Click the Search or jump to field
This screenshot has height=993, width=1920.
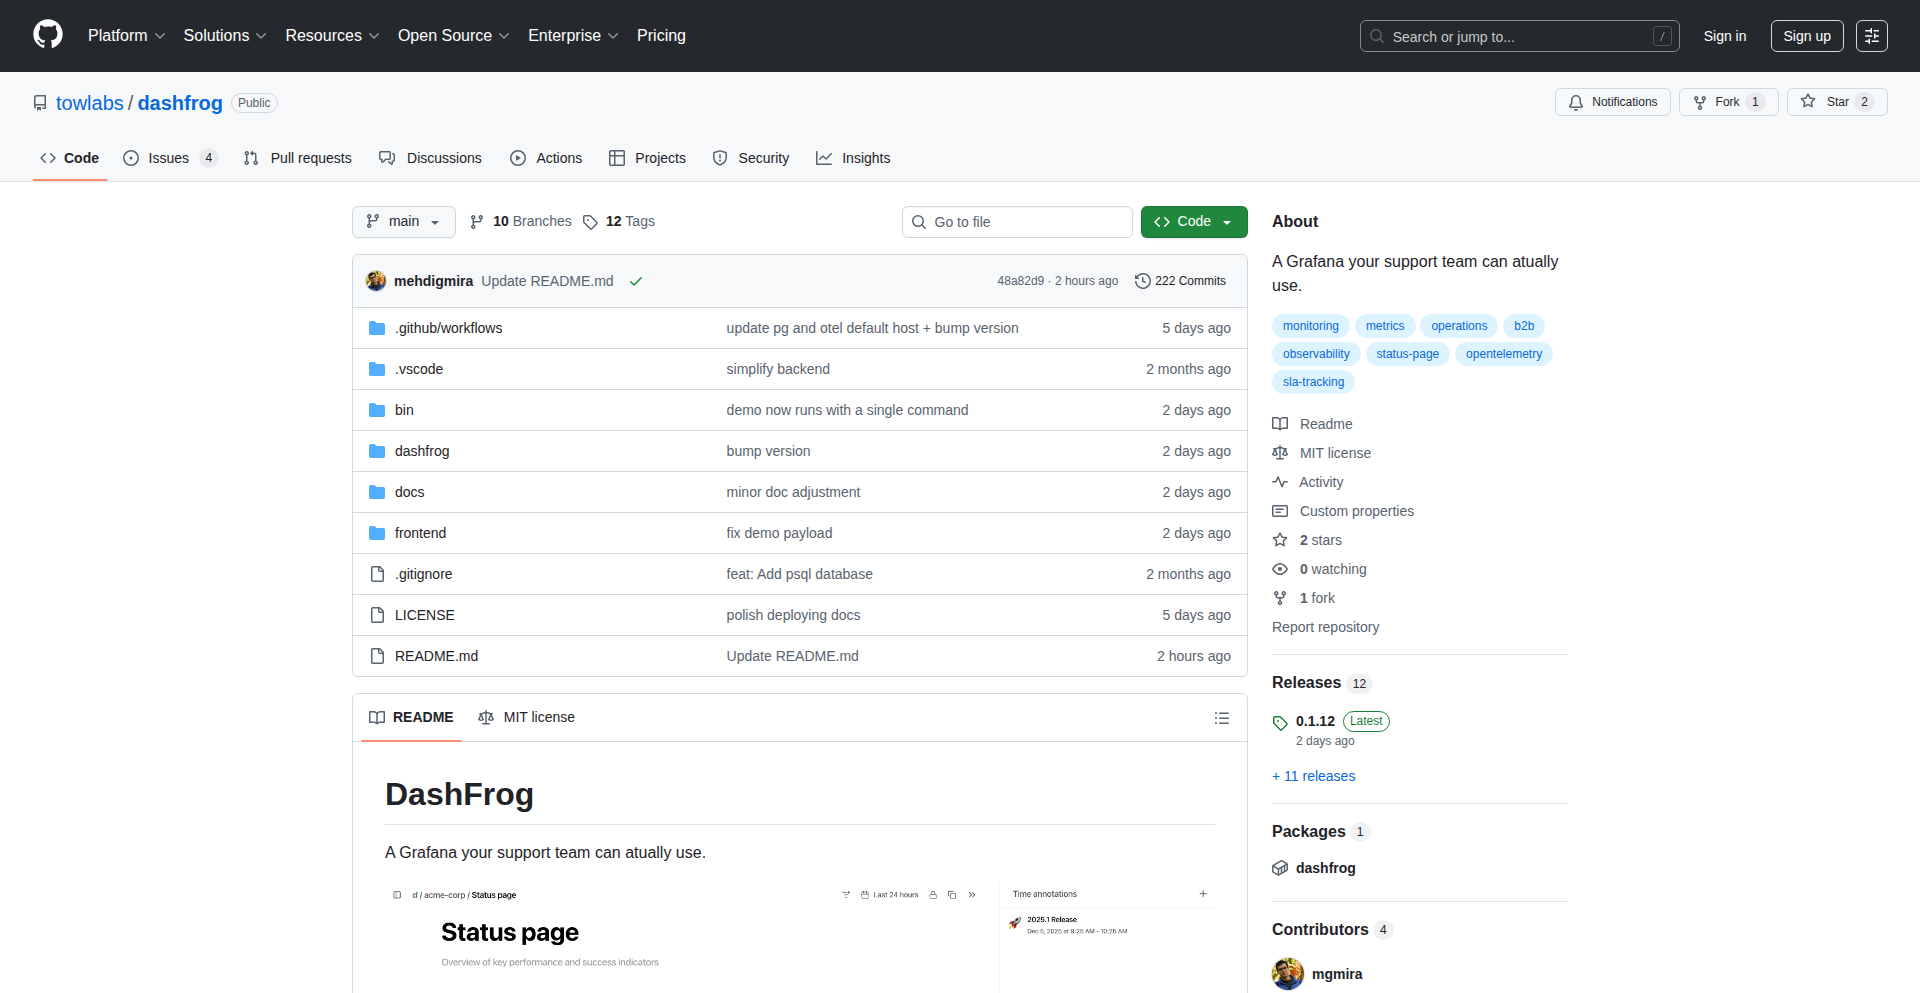1520,36
